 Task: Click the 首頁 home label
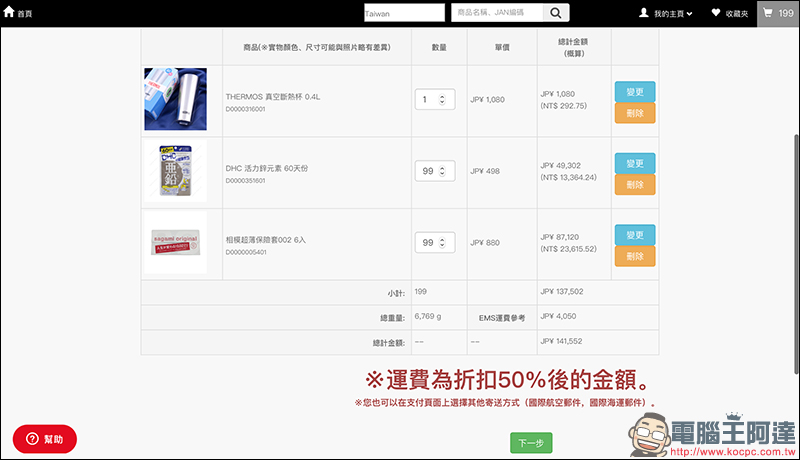click(x=24, y=14)
